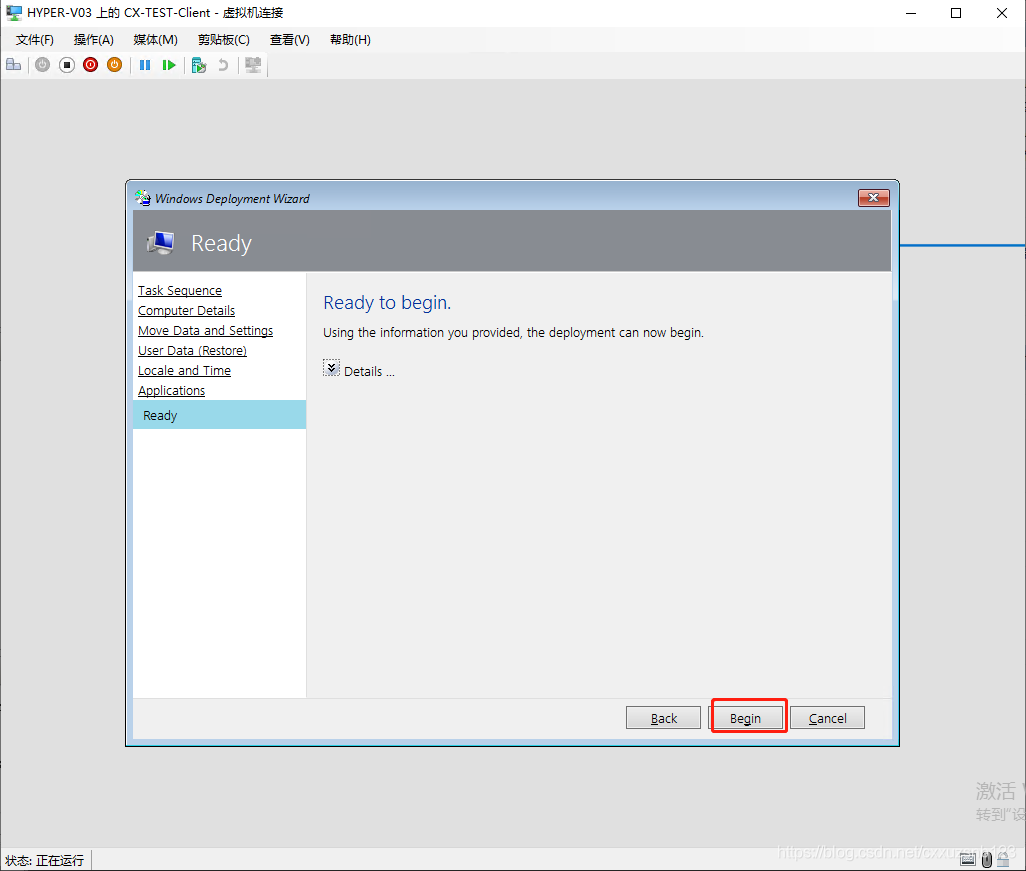Image resolution: width=1026 pixels, height=871 pixels.
Task: Click the Deployment Wizard title bar icon
Action: tap(143, 198)
